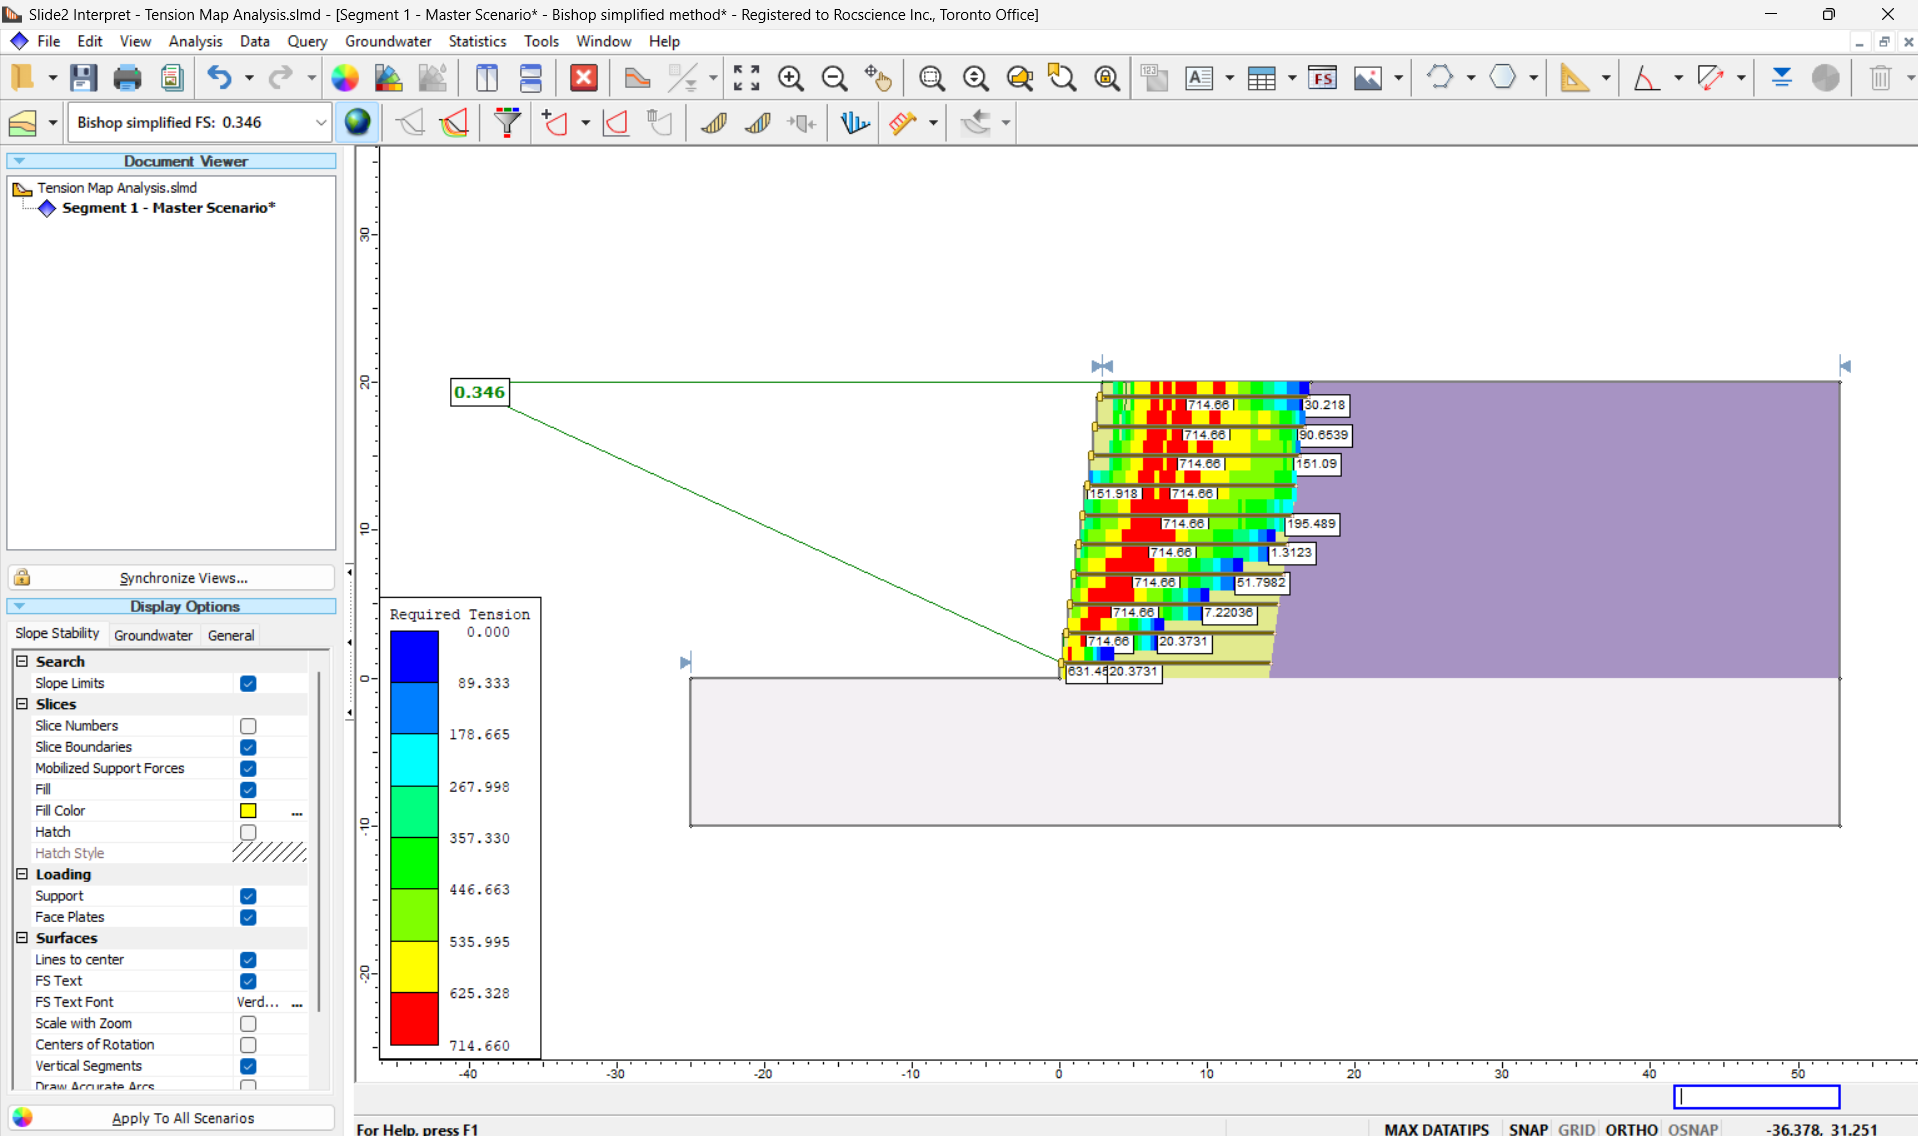This screenshot has height=1136, width=1918.
Task: Toggle the Slice Boundaries checkbox
Action: pos(248,747)
